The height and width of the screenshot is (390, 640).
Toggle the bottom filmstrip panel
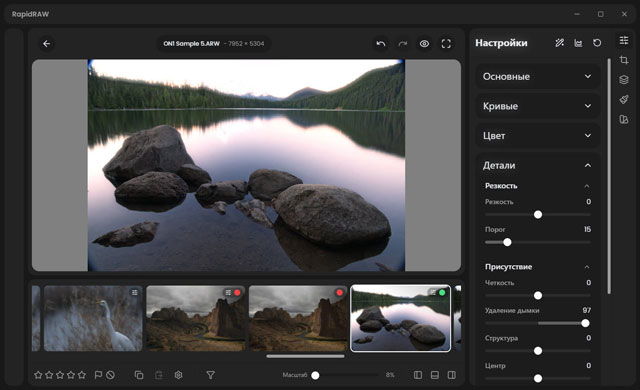point(435,375)
